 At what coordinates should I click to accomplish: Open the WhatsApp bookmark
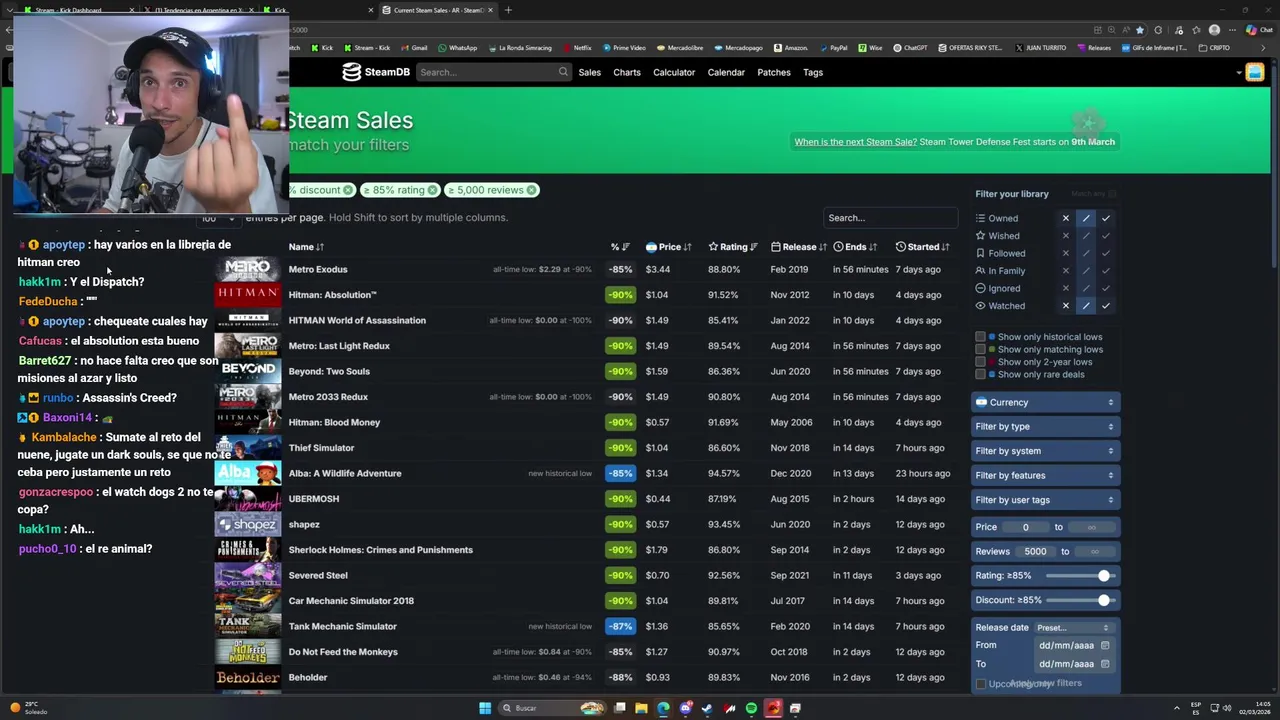point(457,47)
